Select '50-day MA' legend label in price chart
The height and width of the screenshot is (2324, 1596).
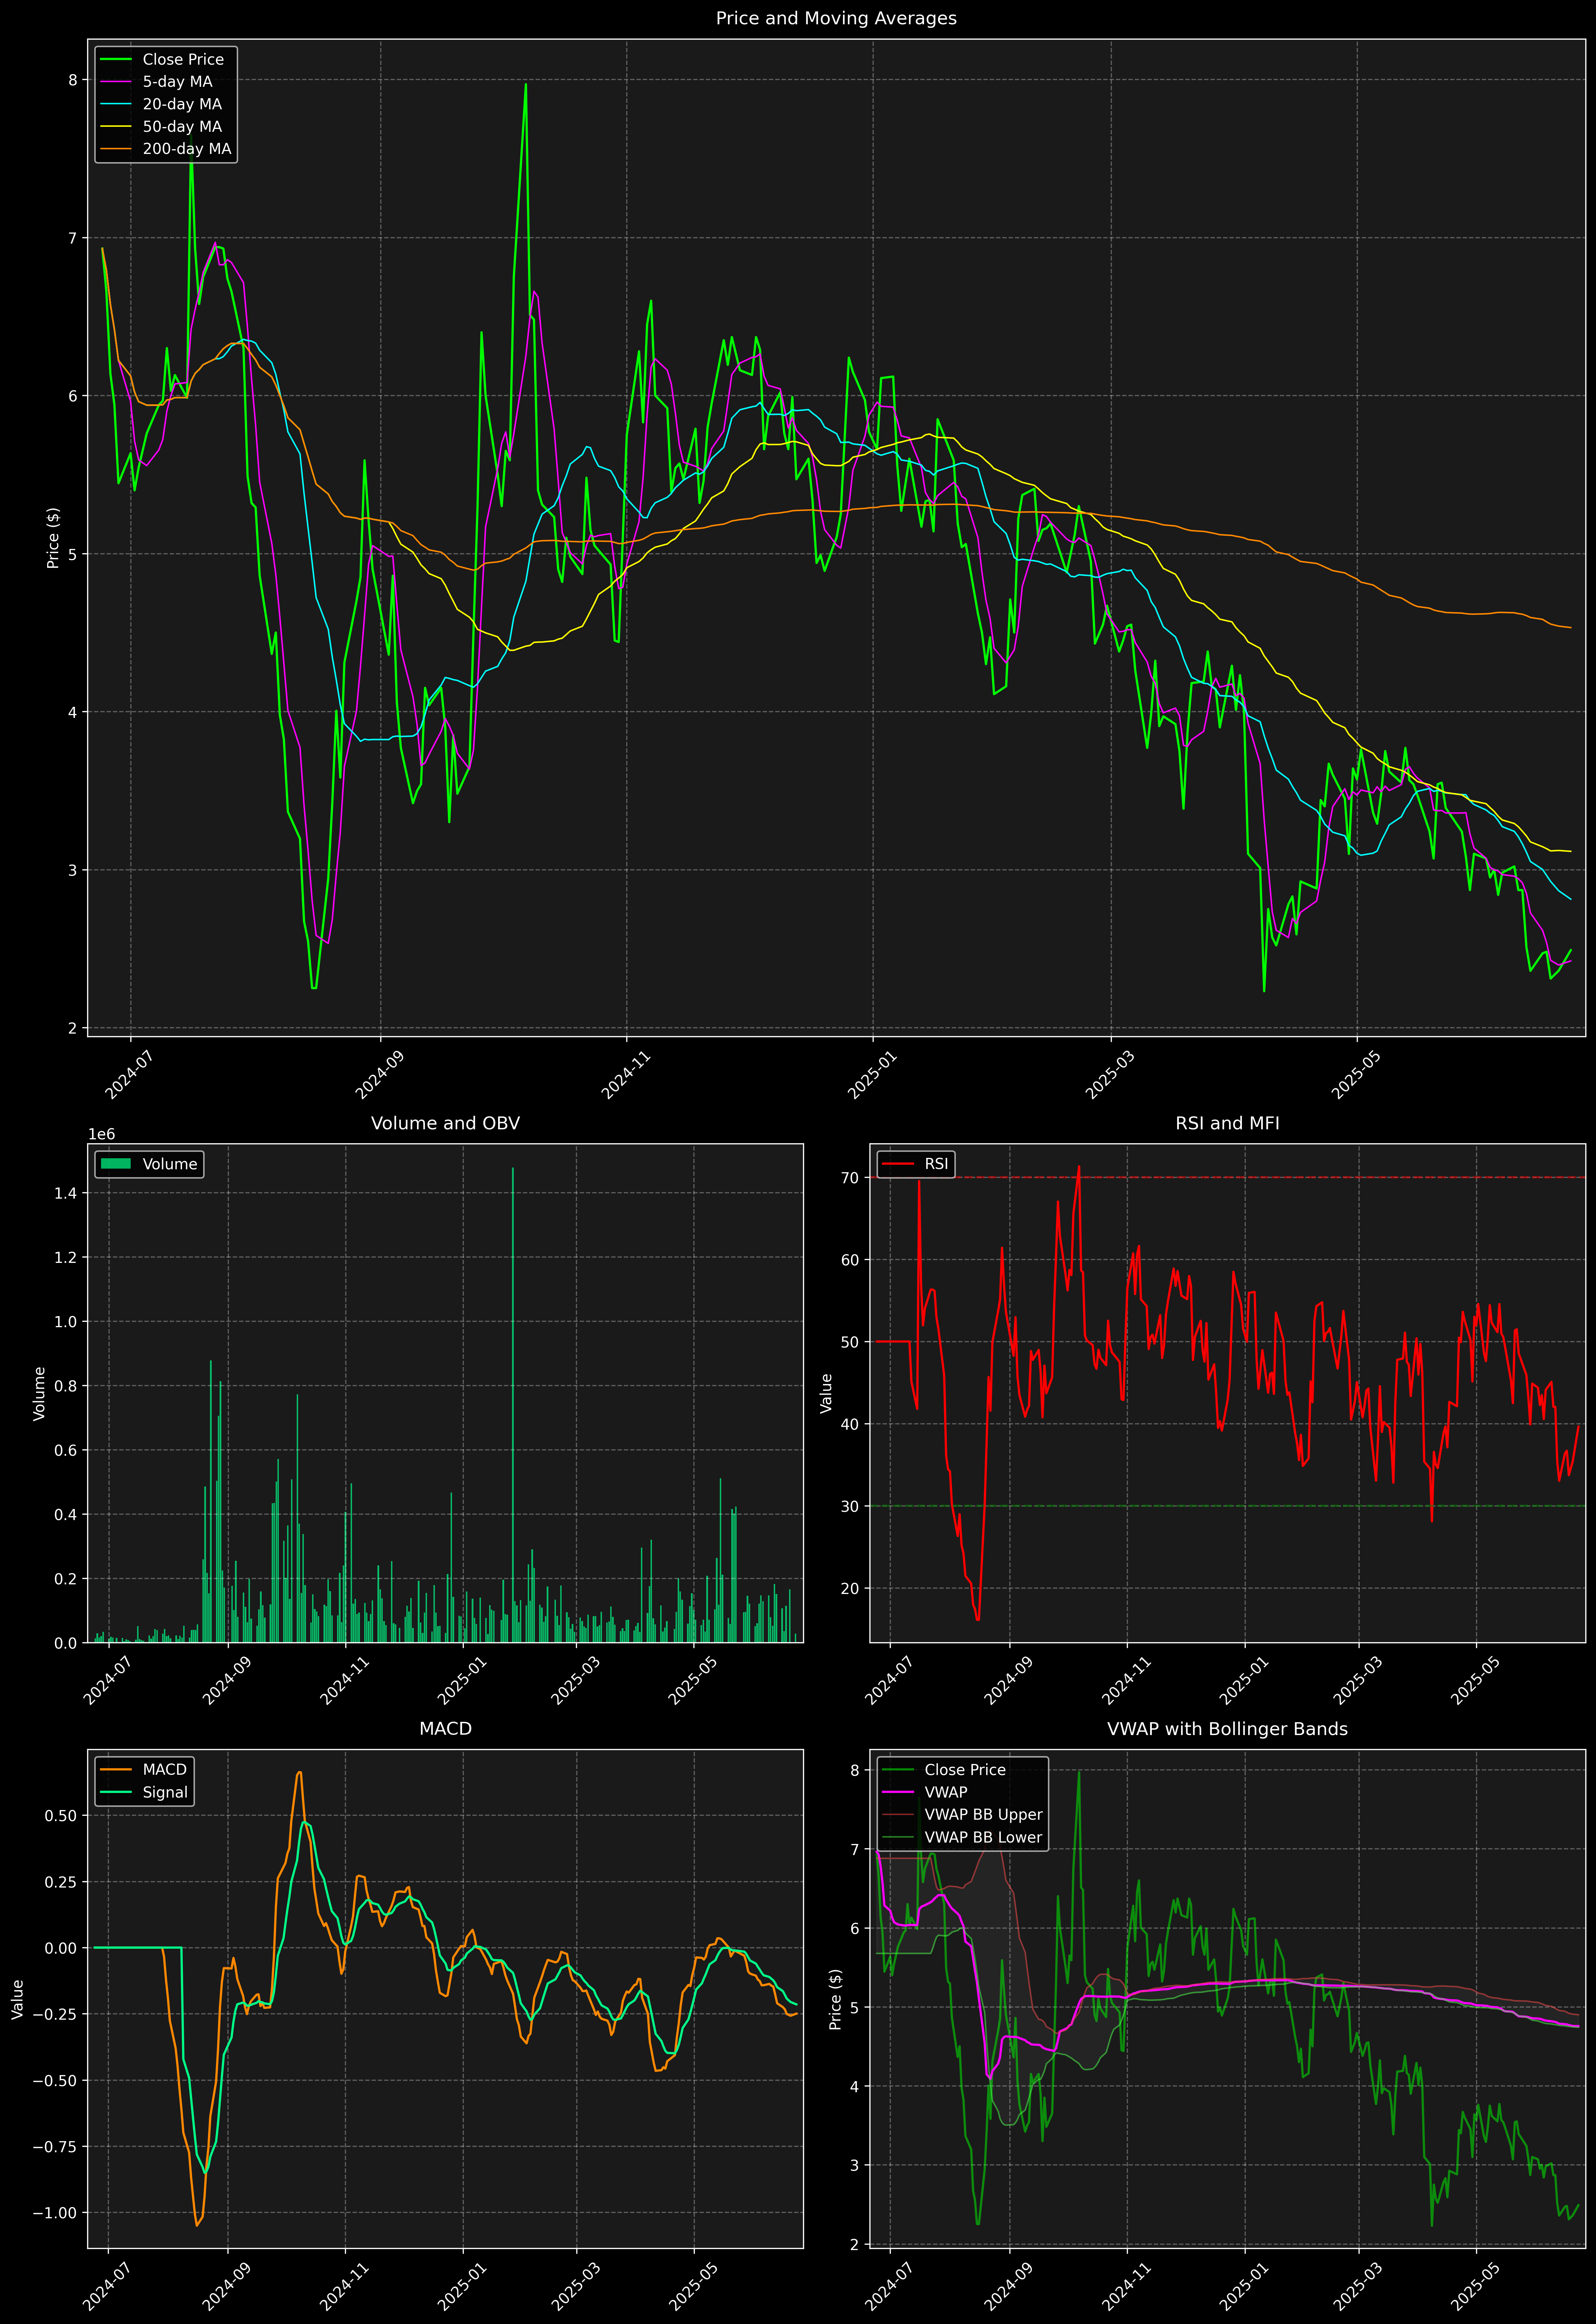[182, 127]
